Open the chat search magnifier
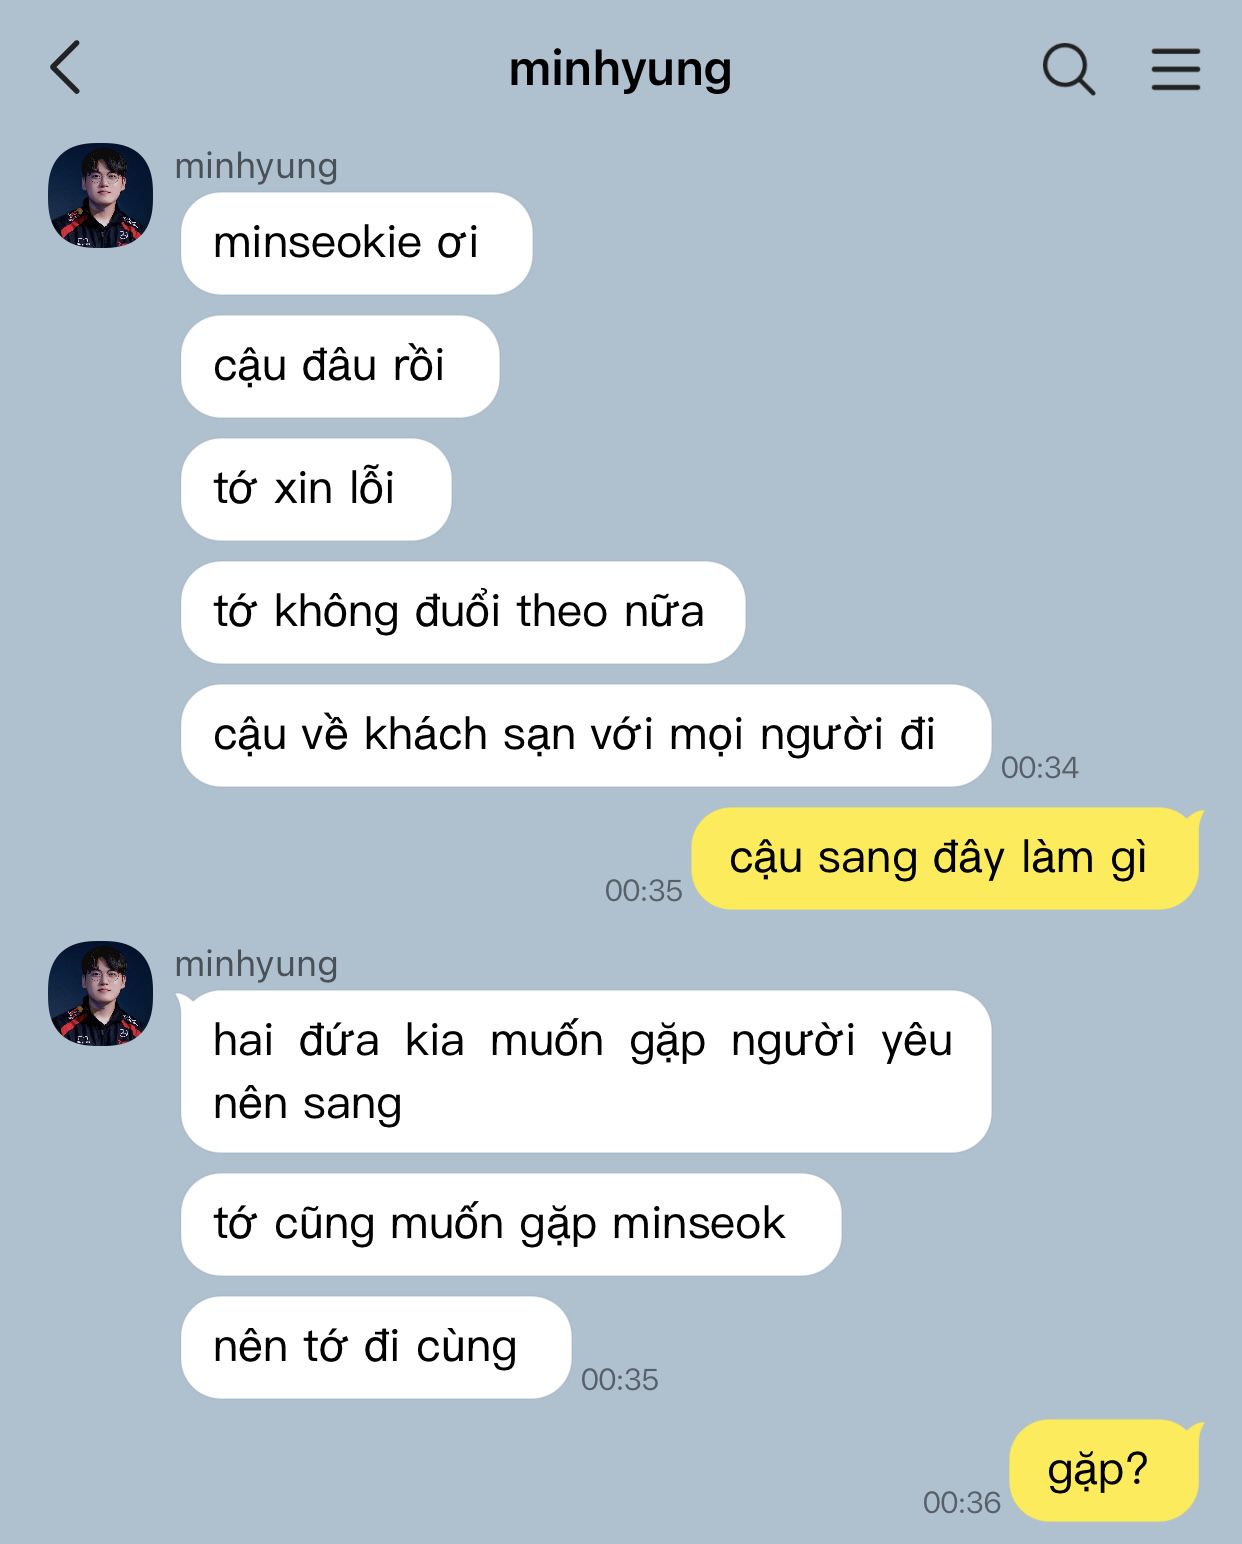 [x=1069, y=69]
